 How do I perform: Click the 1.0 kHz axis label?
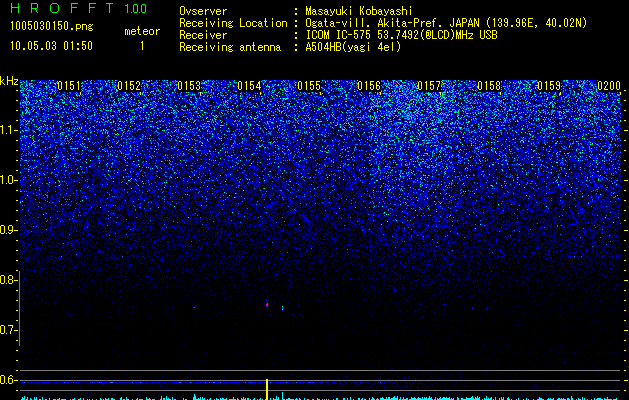pos(9,180)
